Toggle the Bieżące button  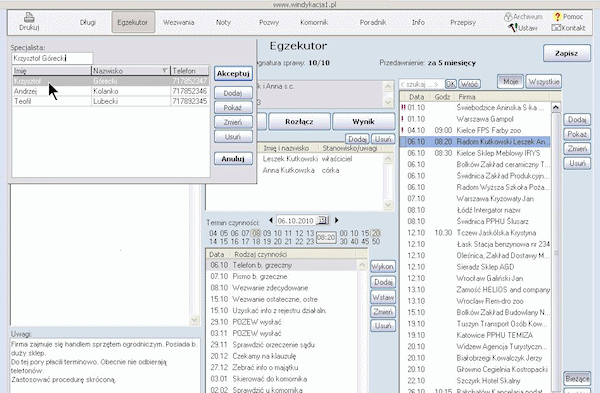pyautogui.click(x=577, y=378)
